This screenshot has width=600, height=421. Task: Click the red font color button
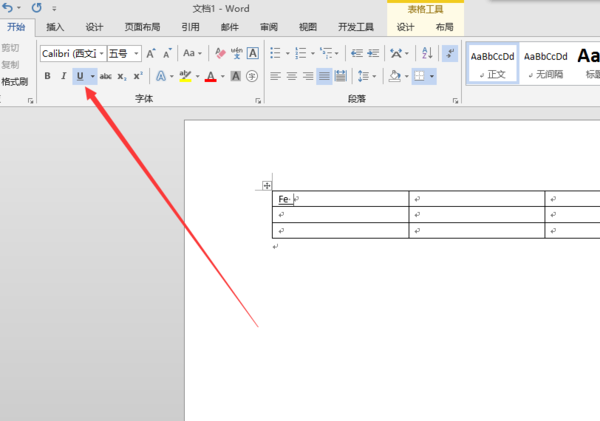tap(210, 76)
